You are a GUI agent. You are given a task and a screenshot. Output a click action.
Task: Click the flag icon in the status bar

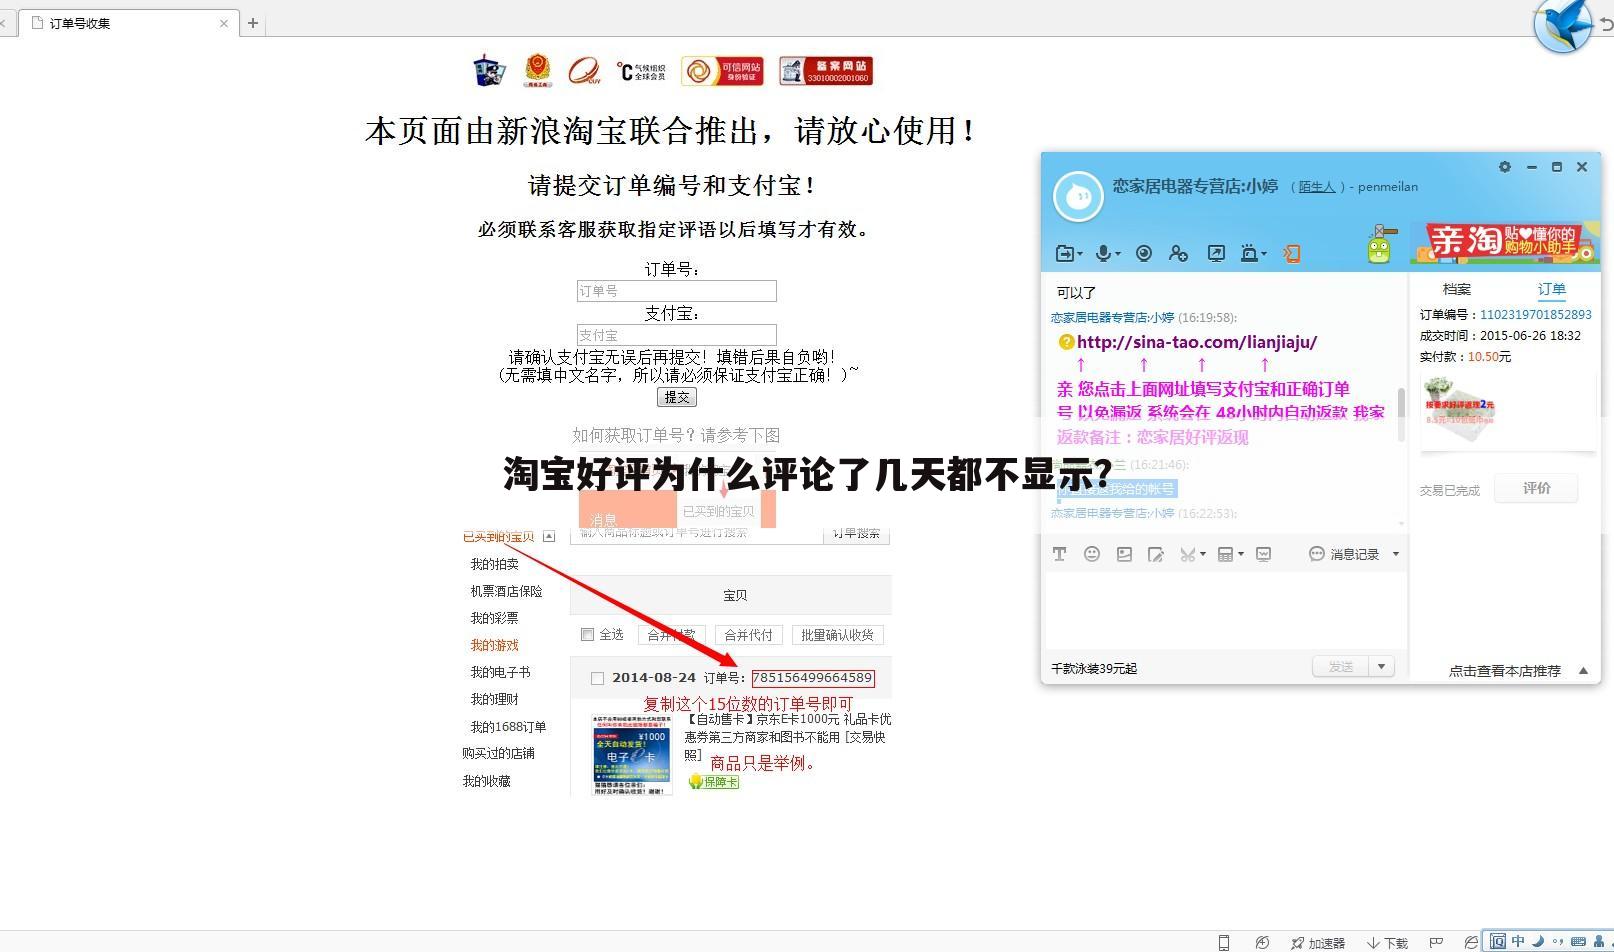click(1436, 942)
